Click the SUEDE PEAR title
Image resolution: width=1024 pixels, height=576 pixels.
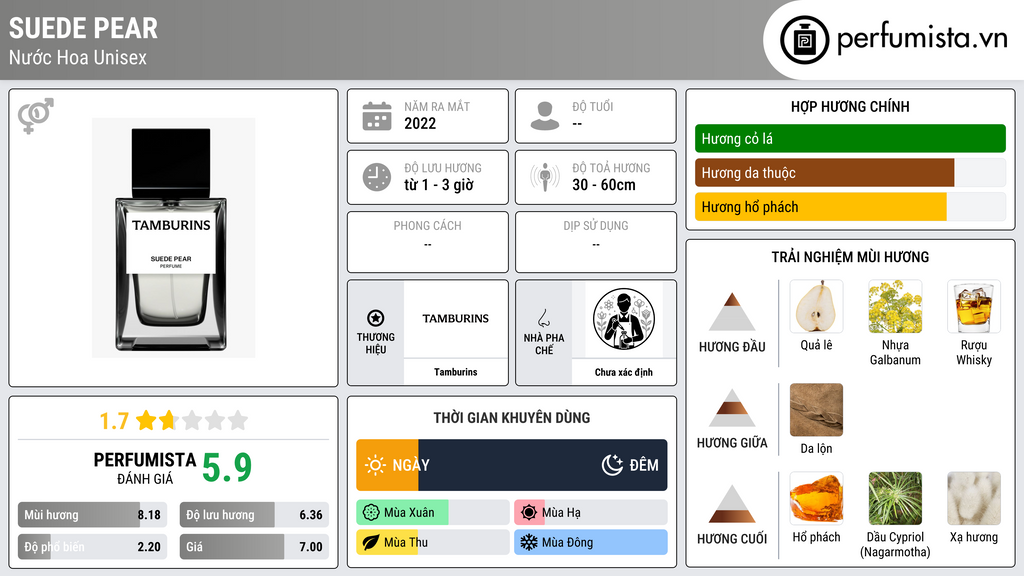pos(84,28)
